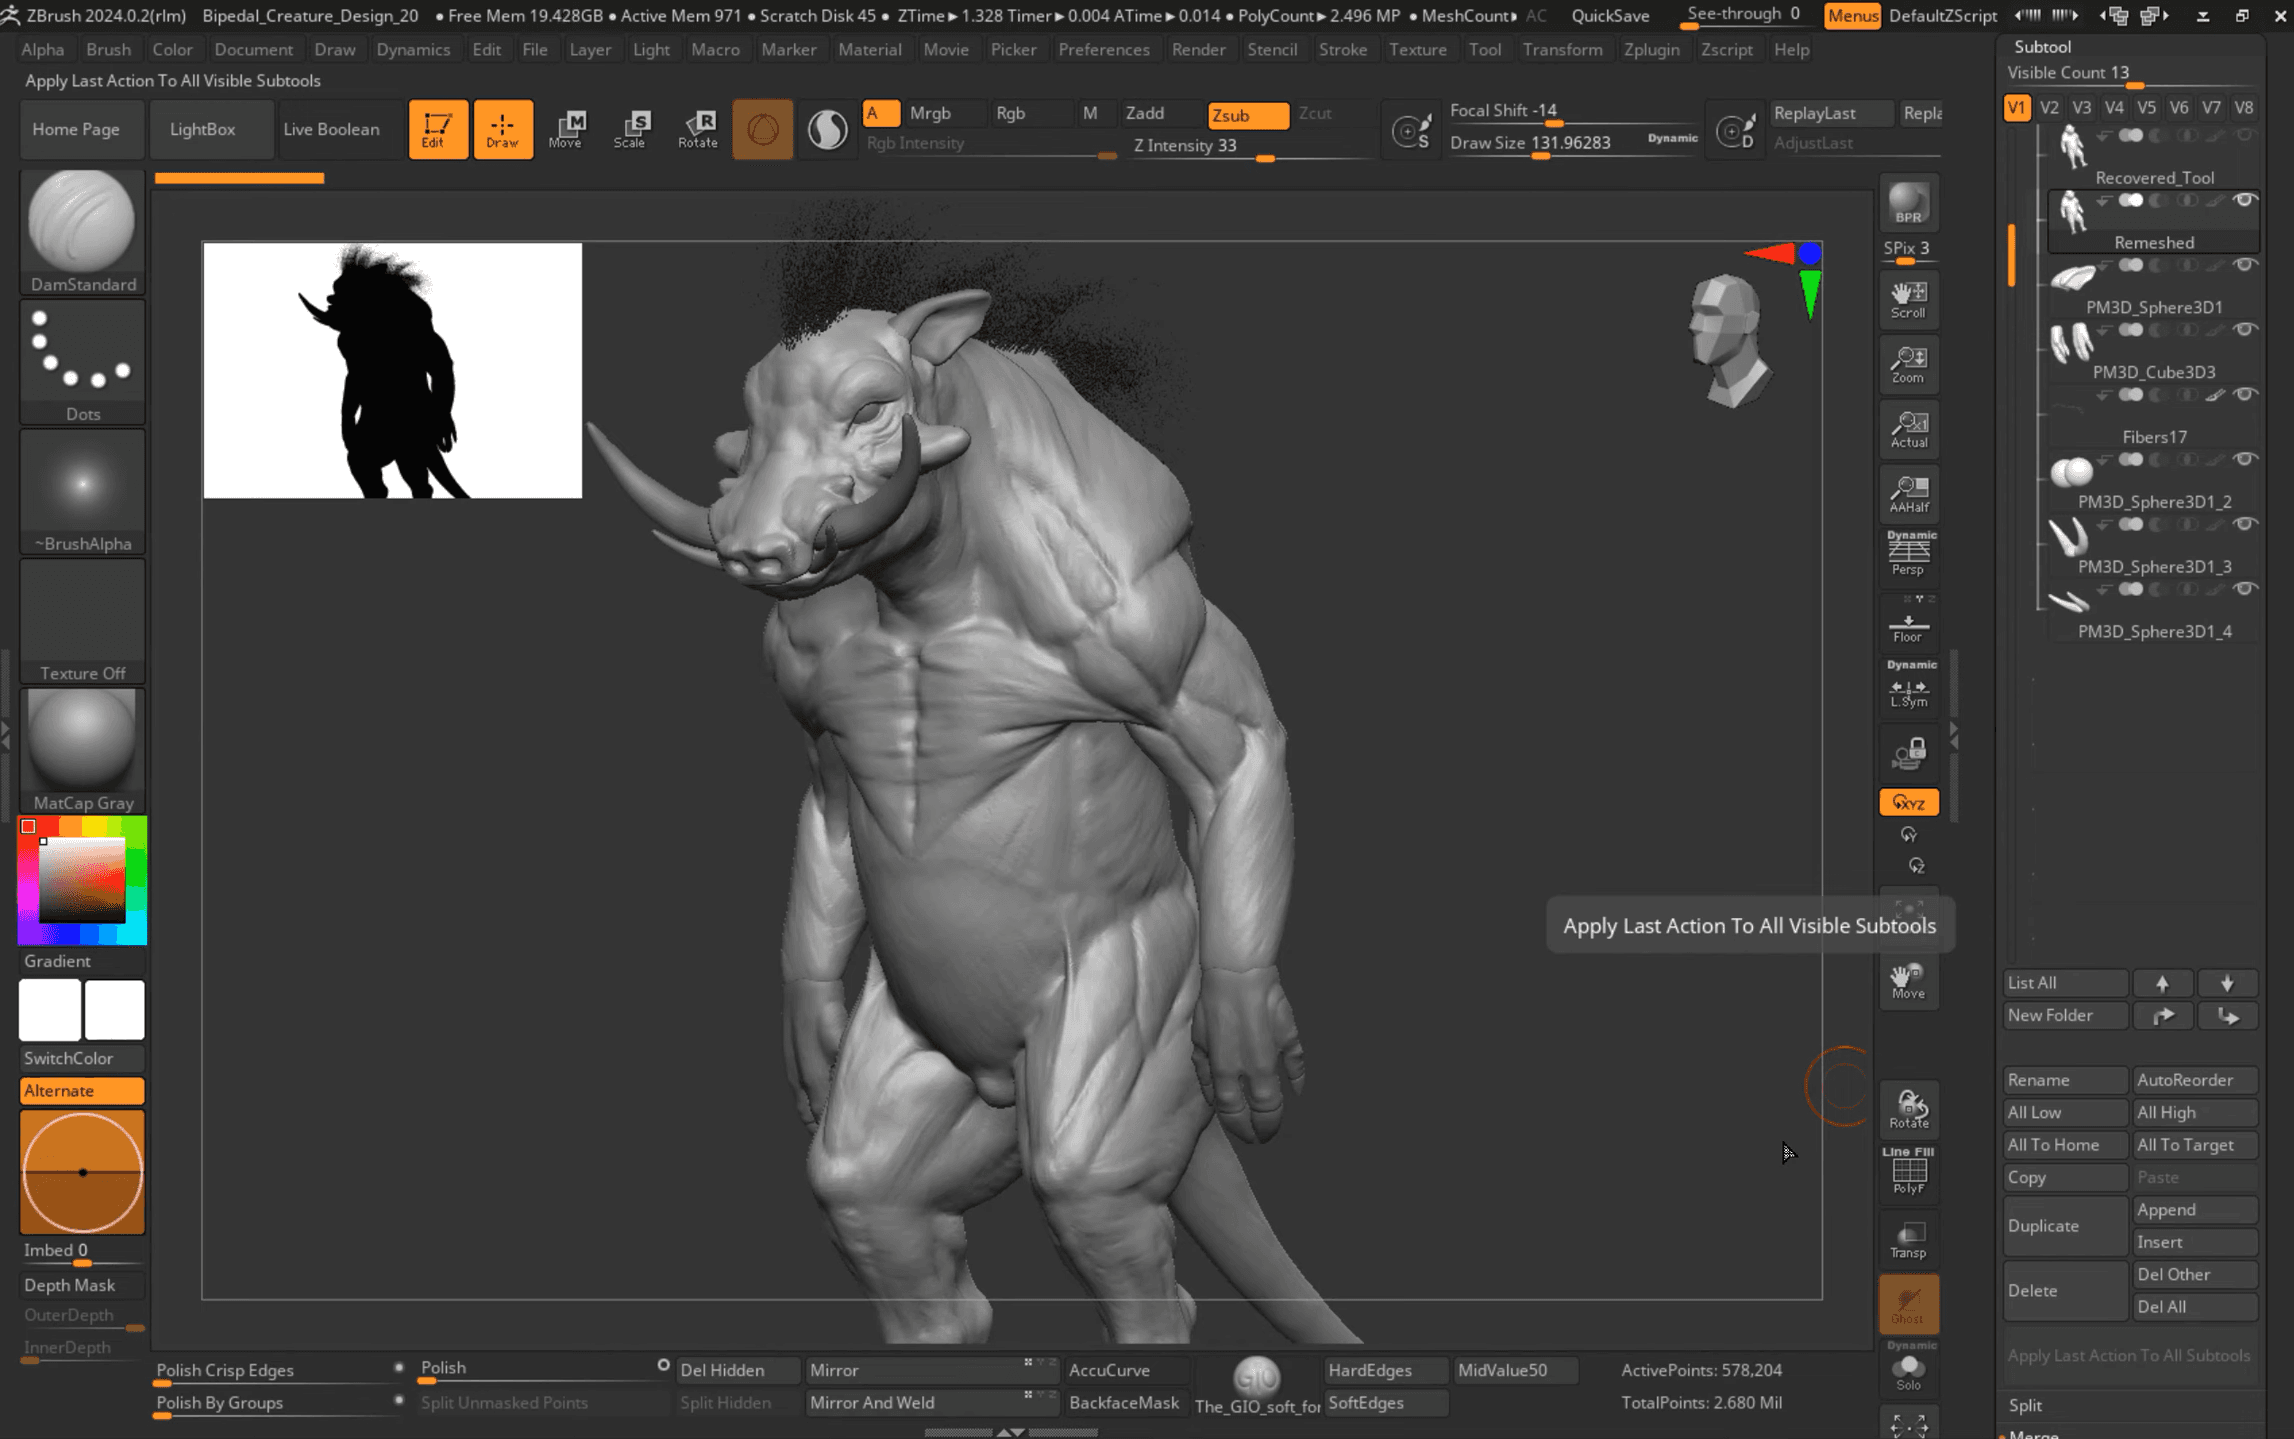Turn off the Alternate color button
This screenshot has height=1439, width=2294.
pos(82,1090)
